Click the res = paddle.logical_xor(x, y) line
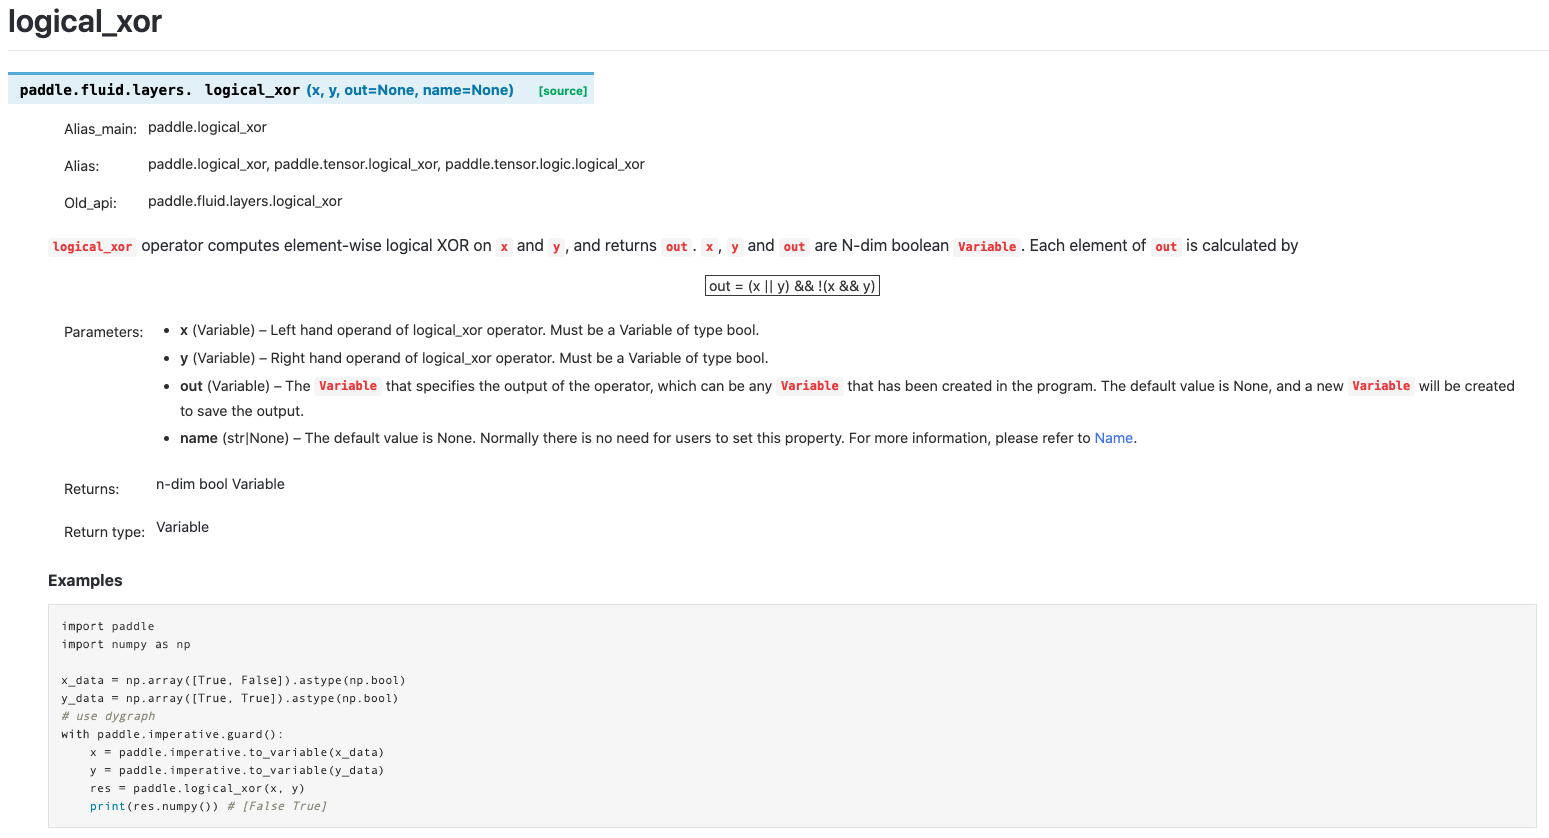 click(x=197, y=788)
